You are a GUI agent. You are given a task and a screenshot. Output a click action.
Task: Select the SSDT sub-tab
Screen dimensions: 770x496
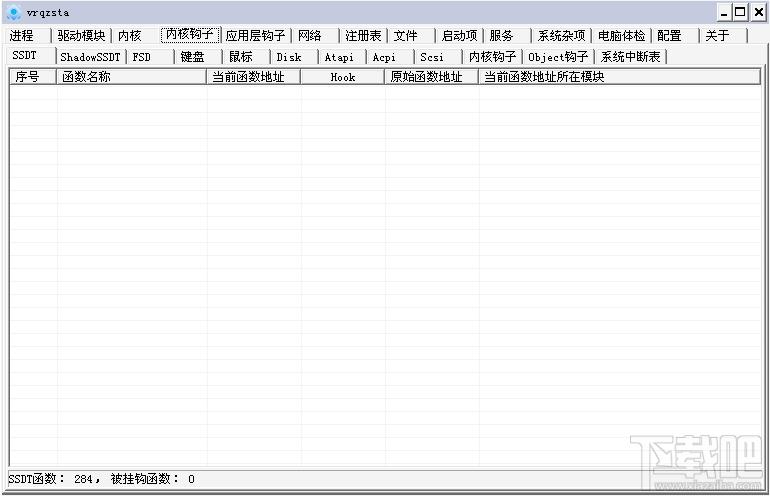(x=31, y=55)
